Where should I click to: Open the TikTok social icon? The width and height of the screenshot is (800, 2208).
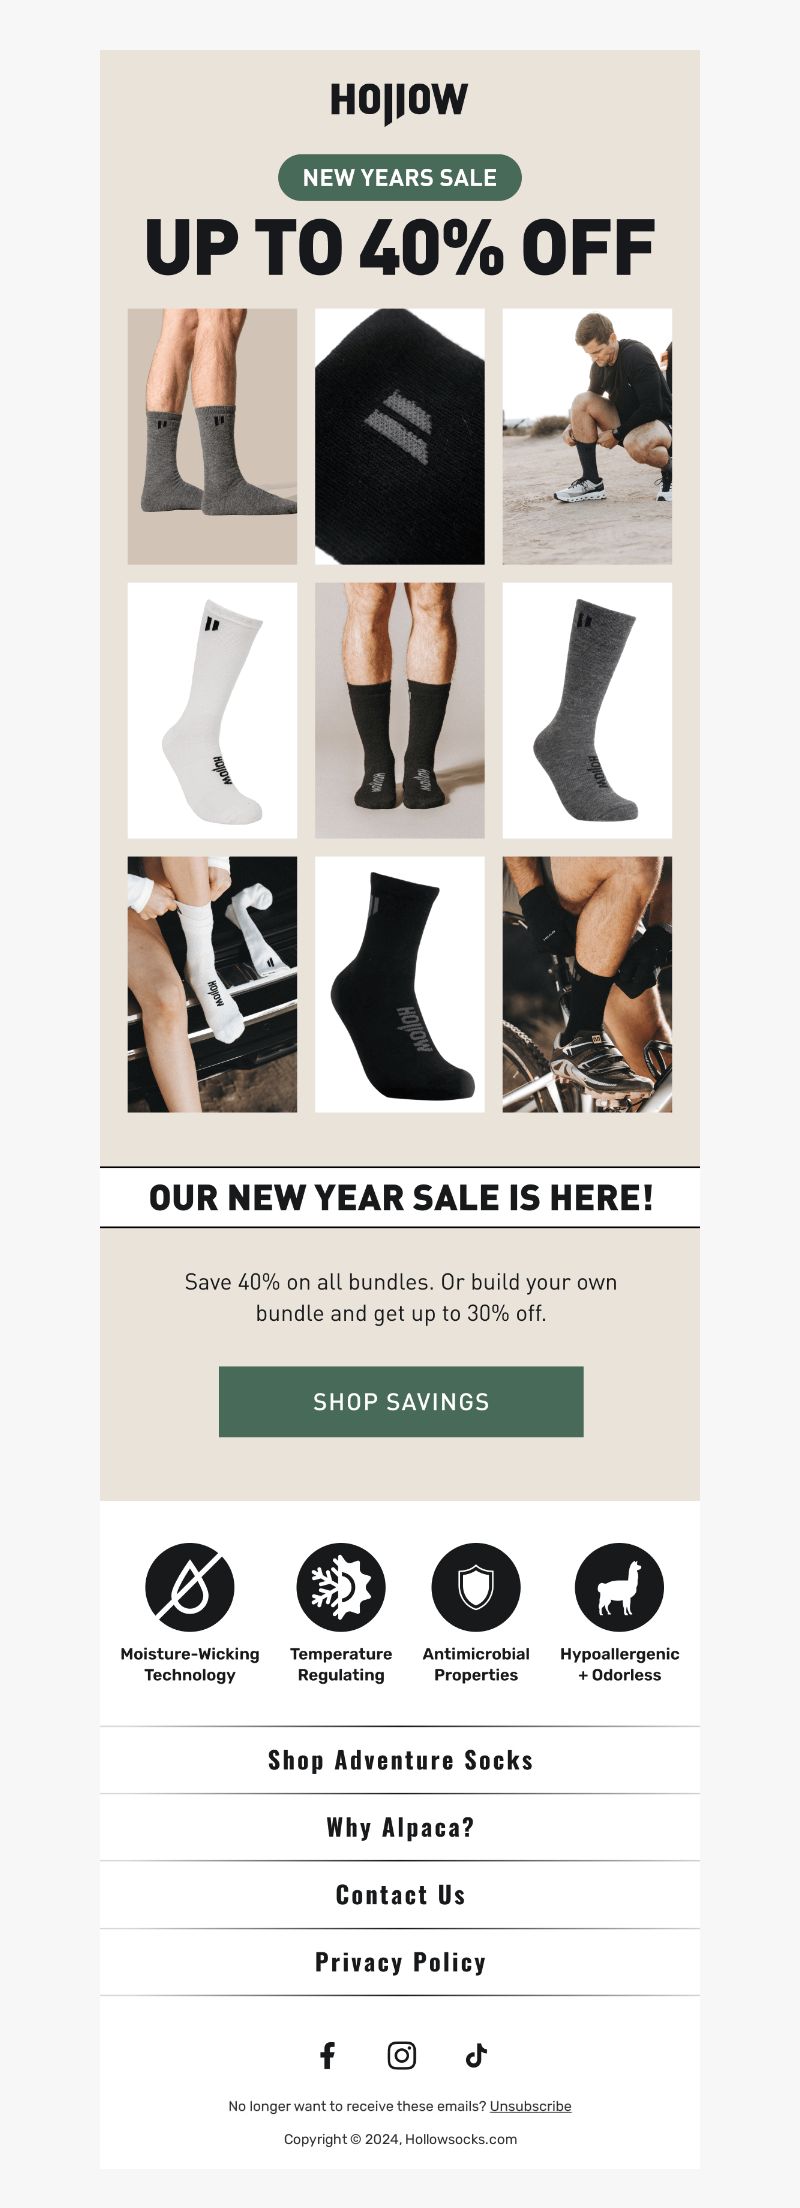pyautogui.click(x=476, y=2055)
